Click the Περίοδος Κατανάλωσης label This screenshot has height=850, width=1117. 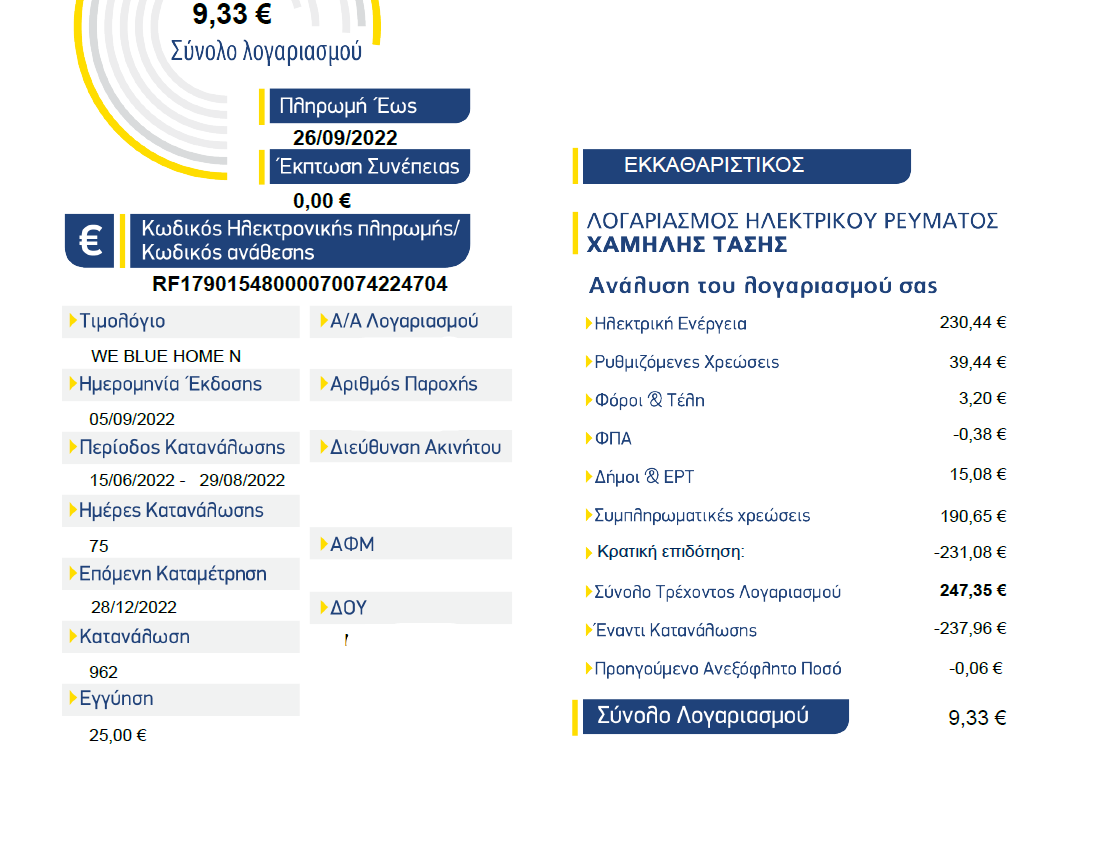tap(182, 447)
